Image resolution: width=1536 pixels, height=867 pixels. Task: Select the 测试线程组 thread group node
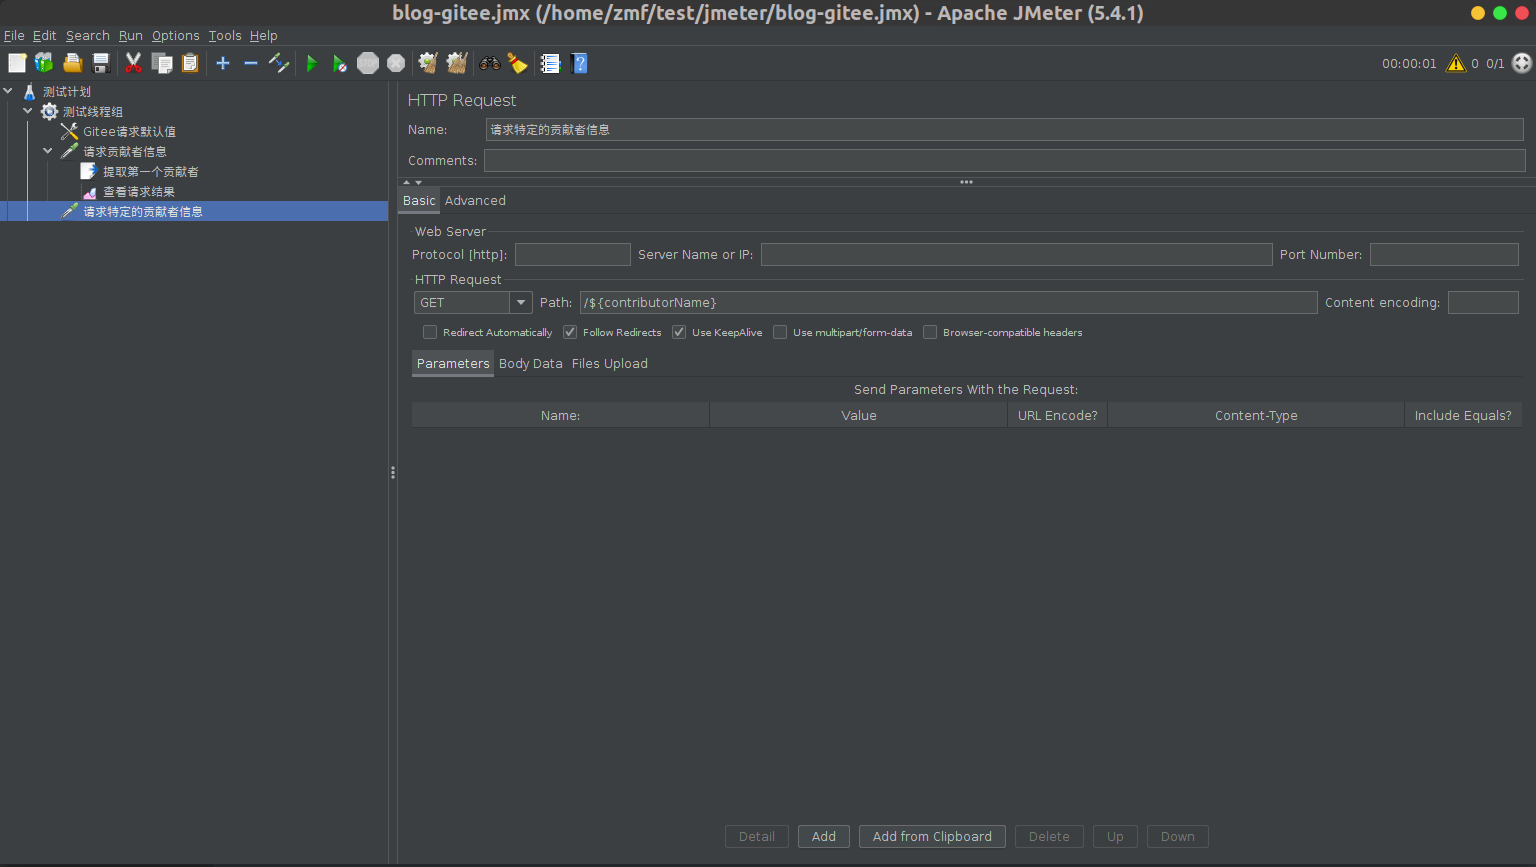(93, 111)
